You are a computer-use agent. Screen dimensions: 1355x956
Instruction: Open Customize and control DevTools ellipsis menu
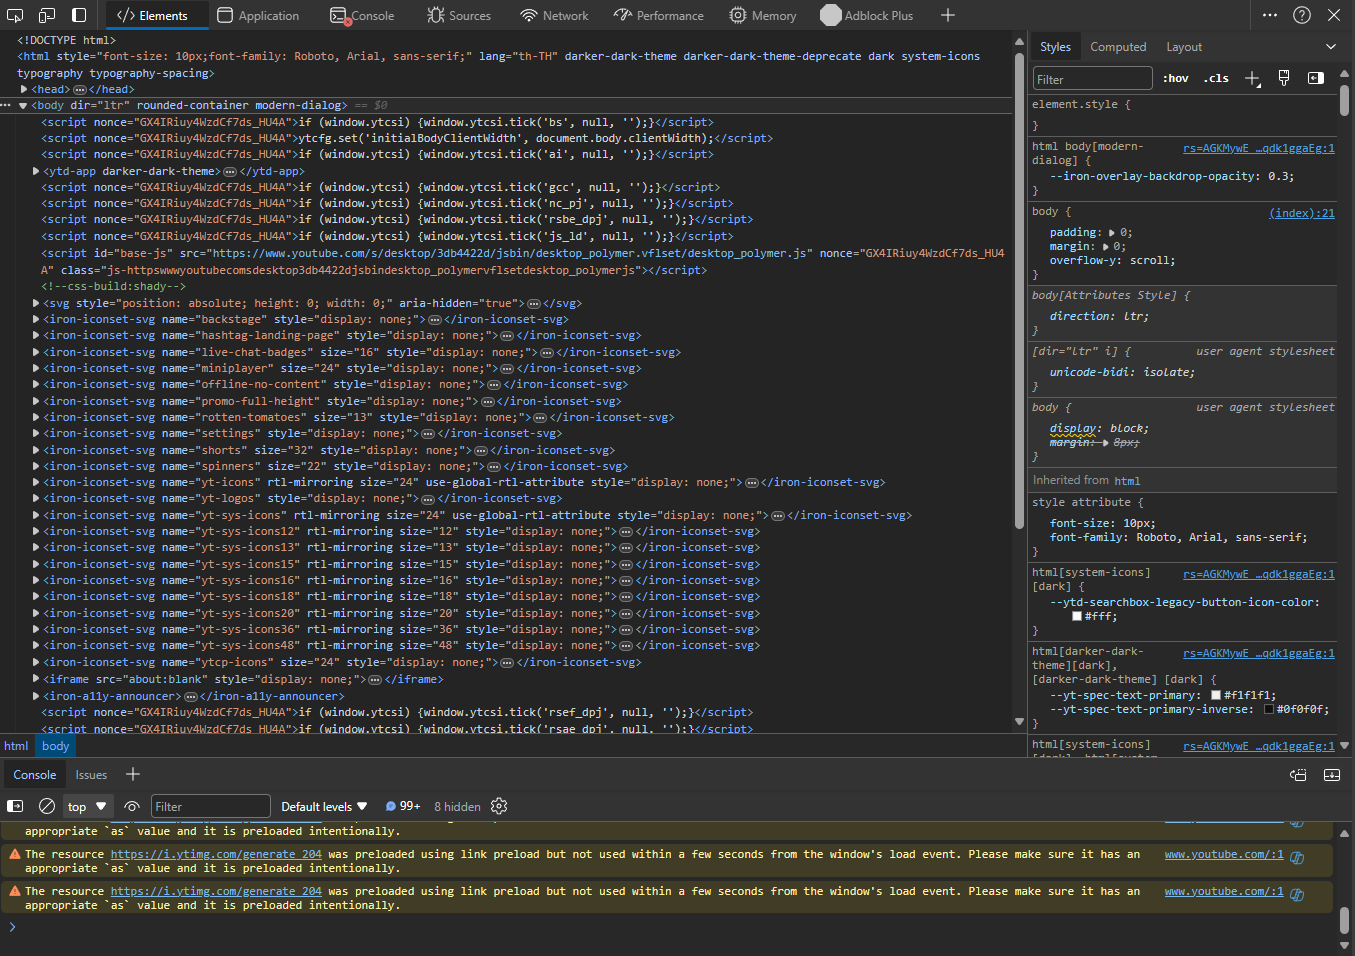point(1270,15)
